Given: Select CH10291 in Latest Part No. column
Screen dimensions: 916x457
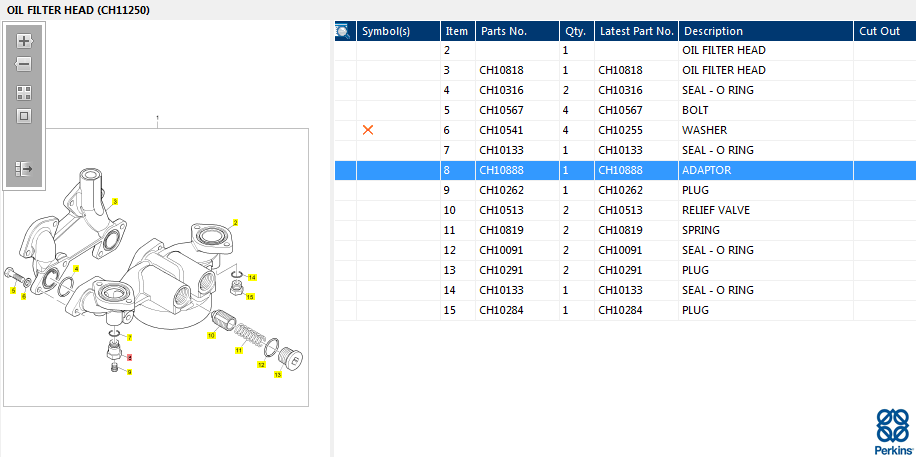Looking at the screenshot, I should tap(620, 270).
